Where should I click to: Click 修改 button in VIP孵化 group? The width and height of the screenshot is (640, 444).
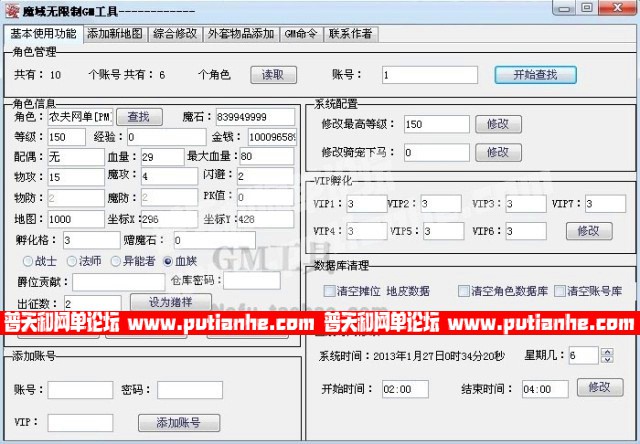coord(589,231)
